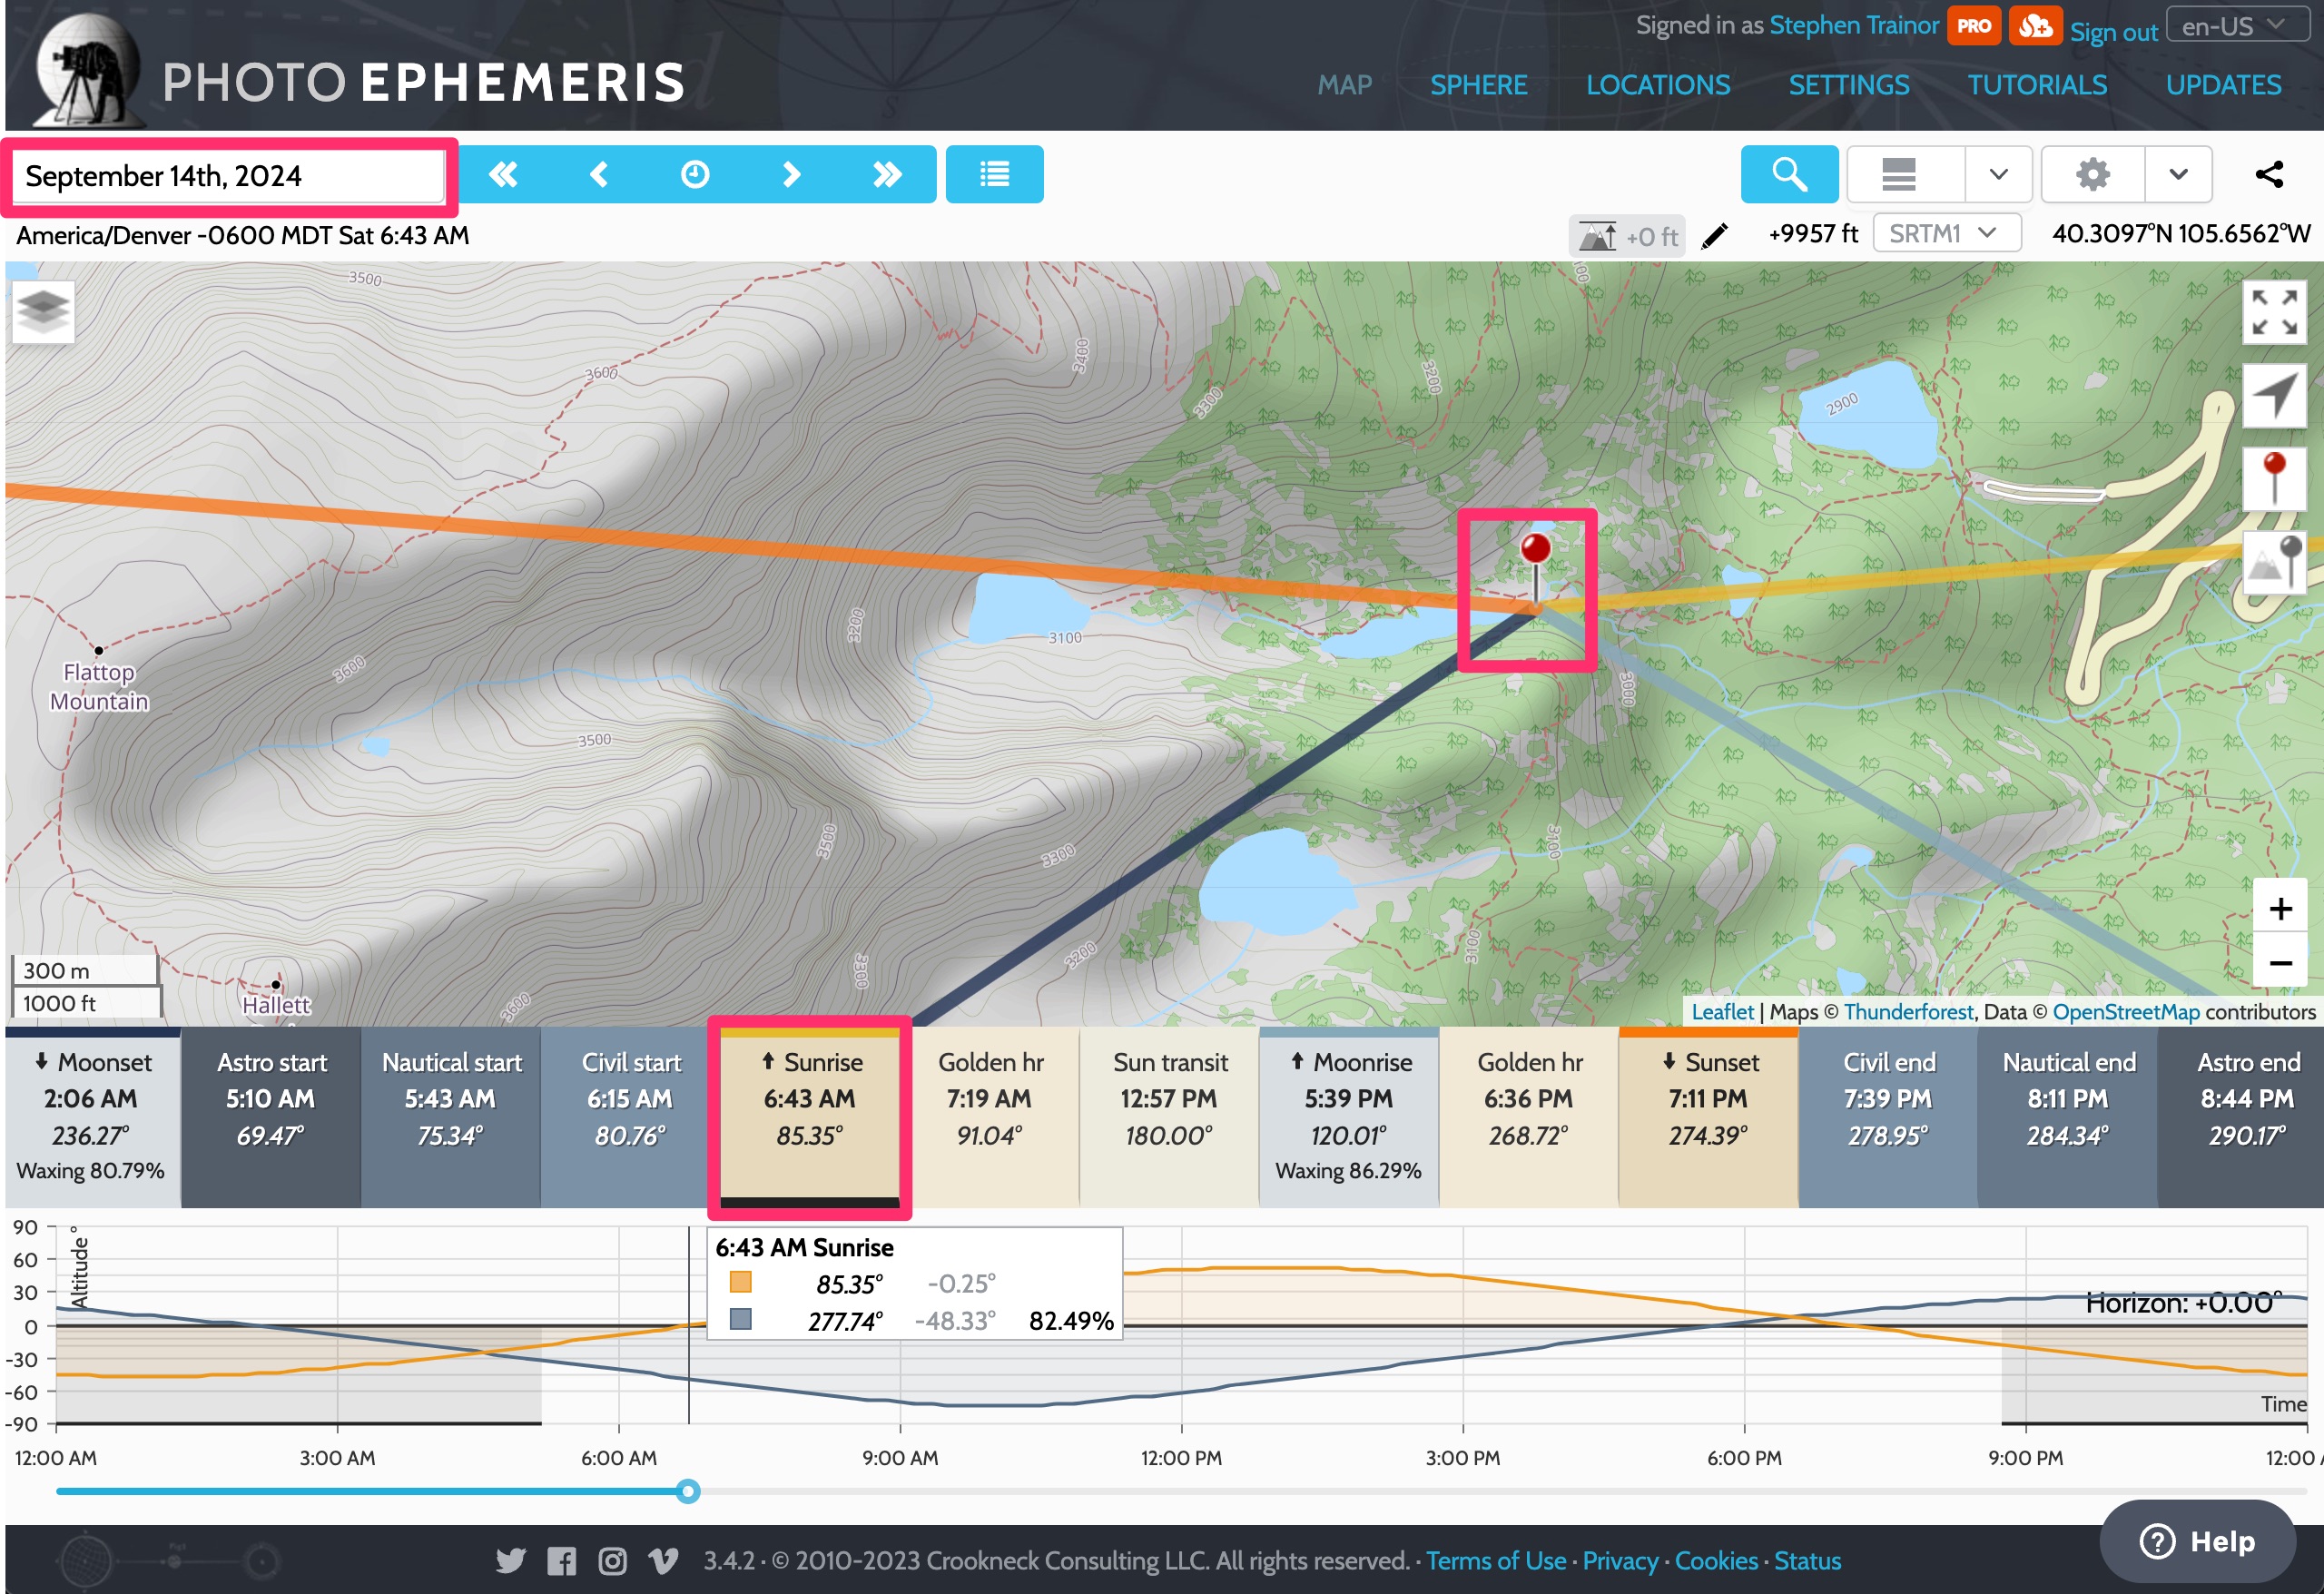Select the Moonrise 5:39 PM event
Screen dimensions: 2324x1594
point(1349,1117)
